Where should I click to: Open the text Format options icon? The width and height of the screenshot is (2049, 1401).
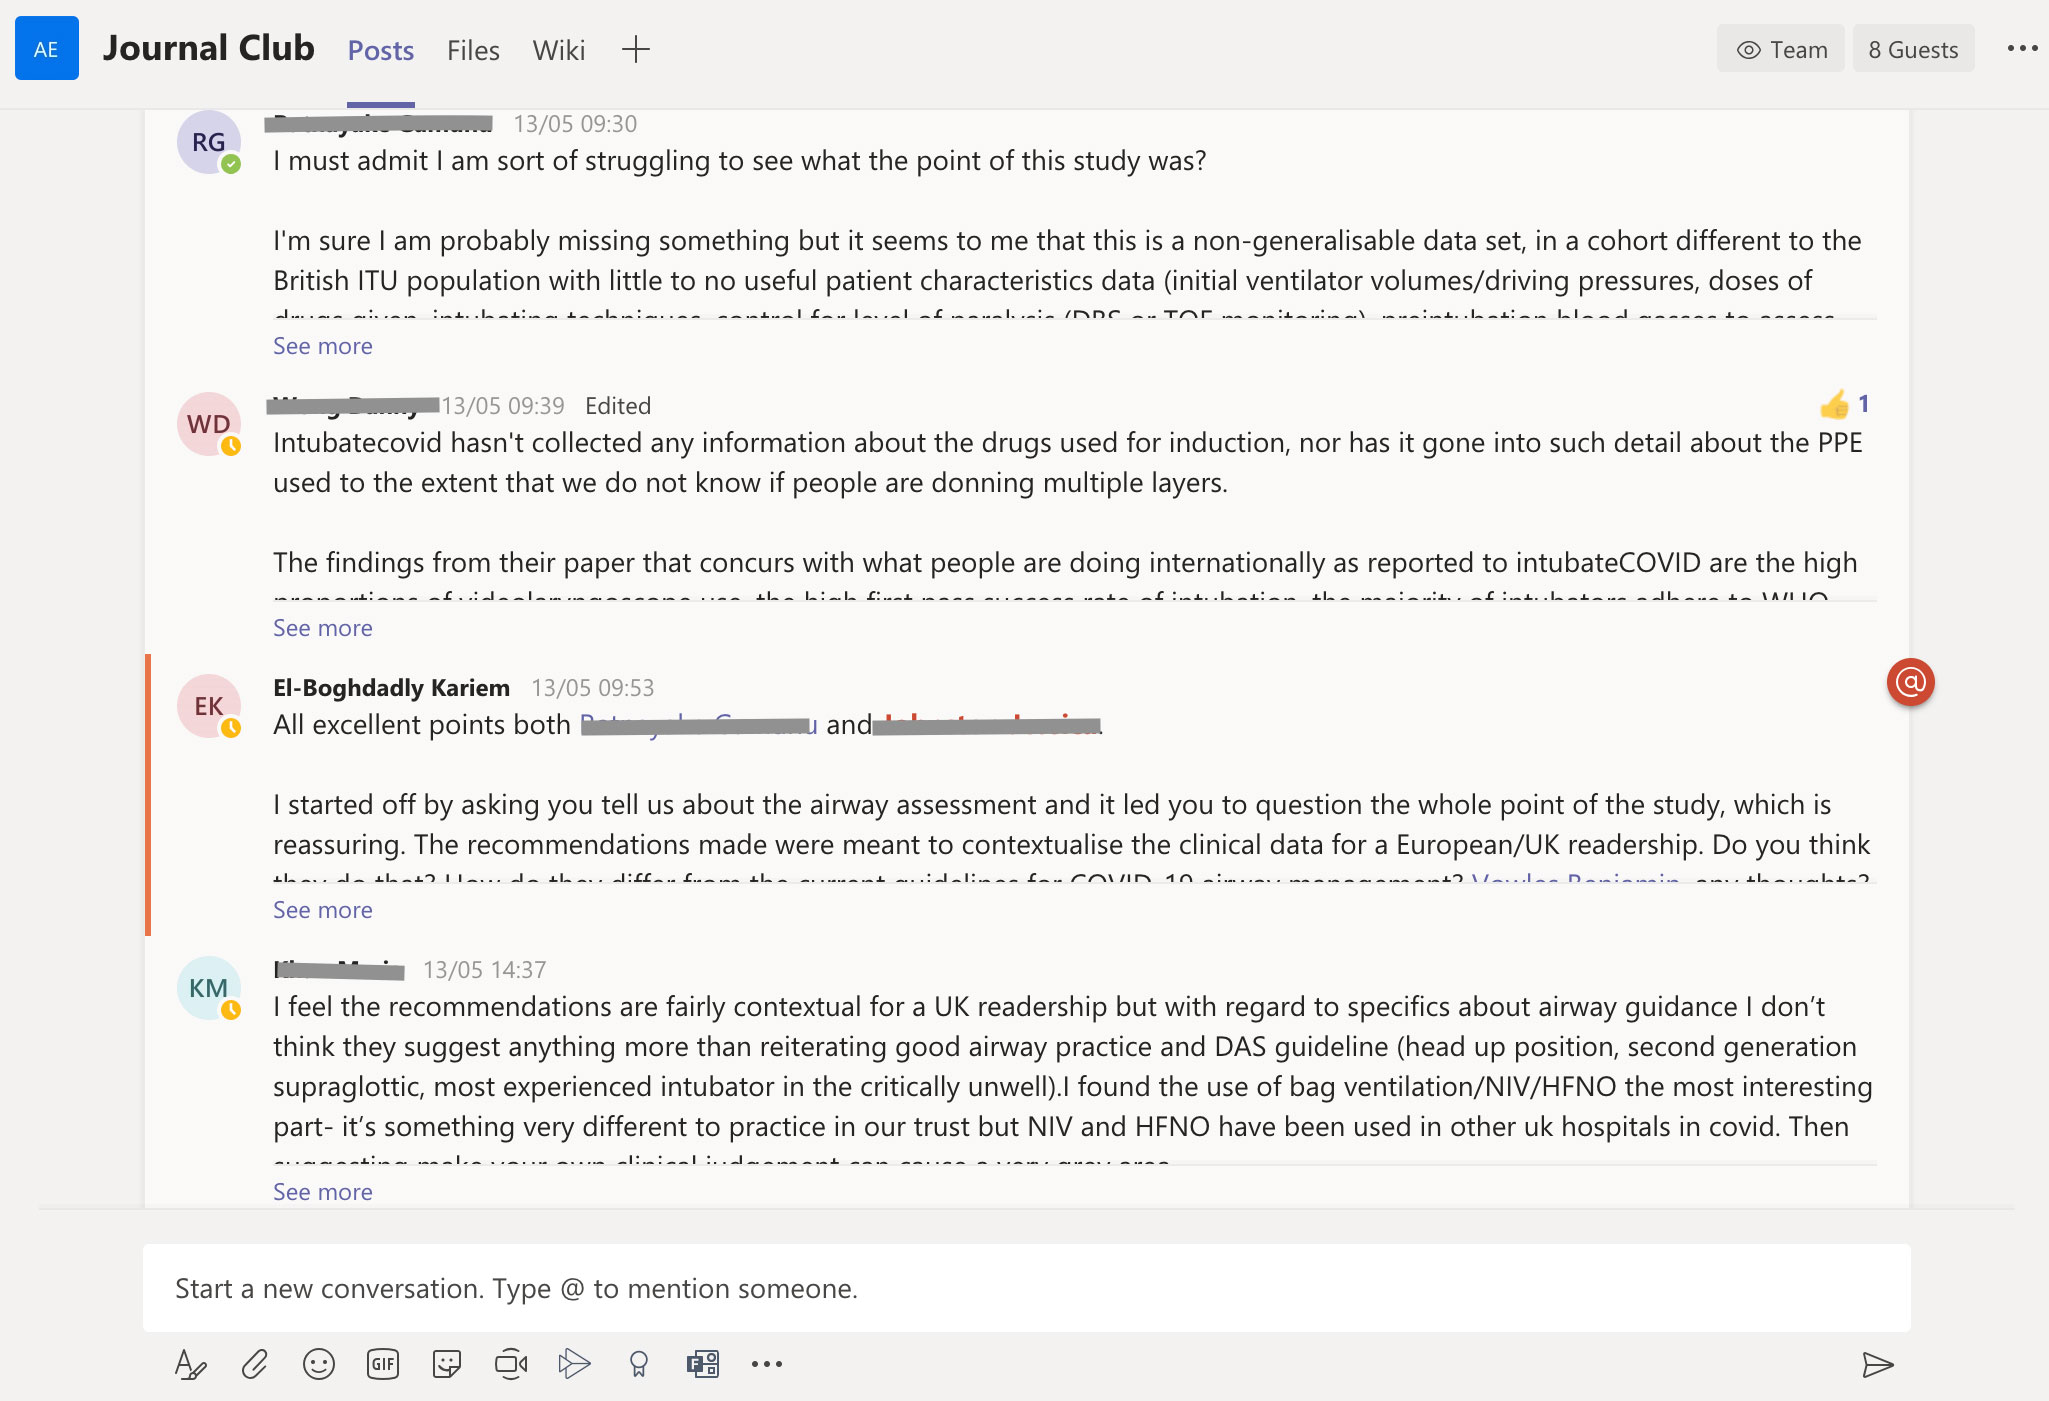coord(190,1364)
